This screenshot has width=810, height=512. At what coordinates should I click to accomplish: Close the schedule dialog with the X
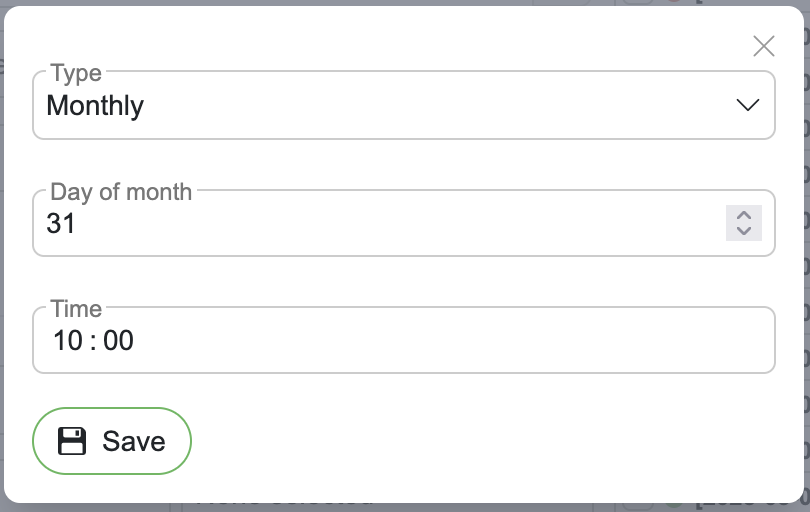click(763, 46)
